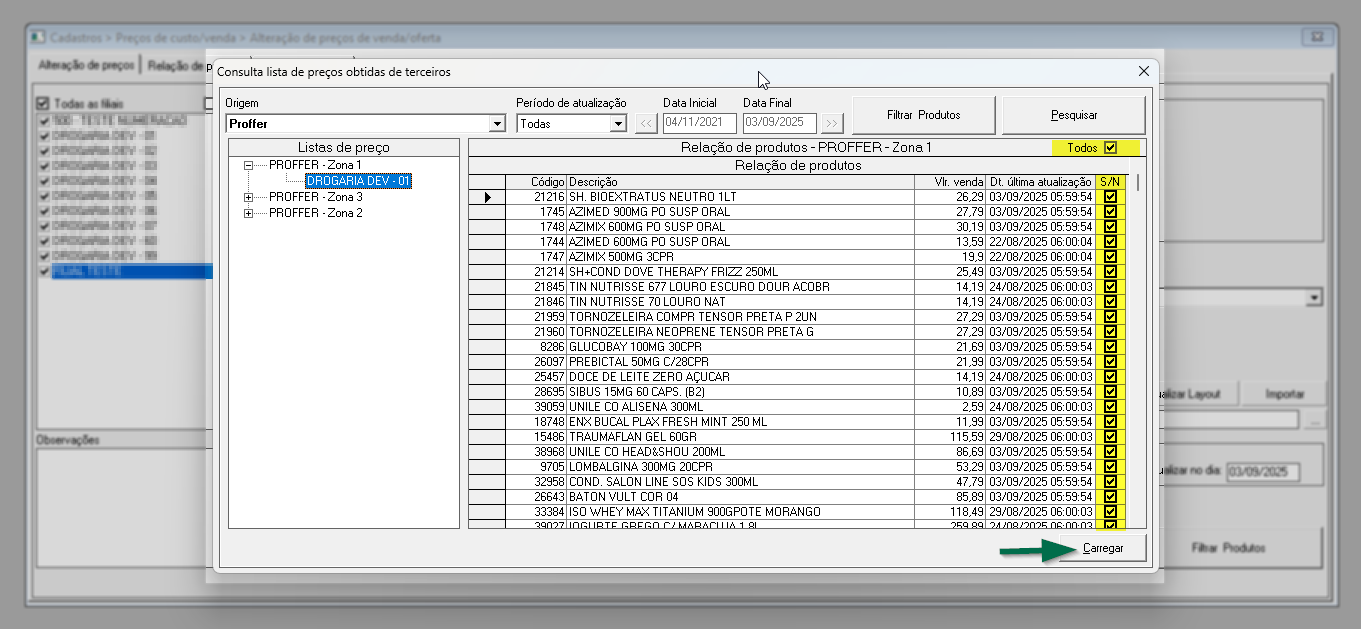The width and height of the screenshot is (1361, 629).
Task: Click the Pesquisar button
Action: 1073,115
